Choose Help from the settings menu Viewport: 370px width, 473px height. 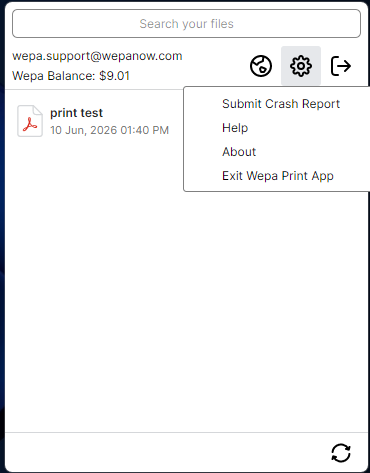tap(235, 128)
